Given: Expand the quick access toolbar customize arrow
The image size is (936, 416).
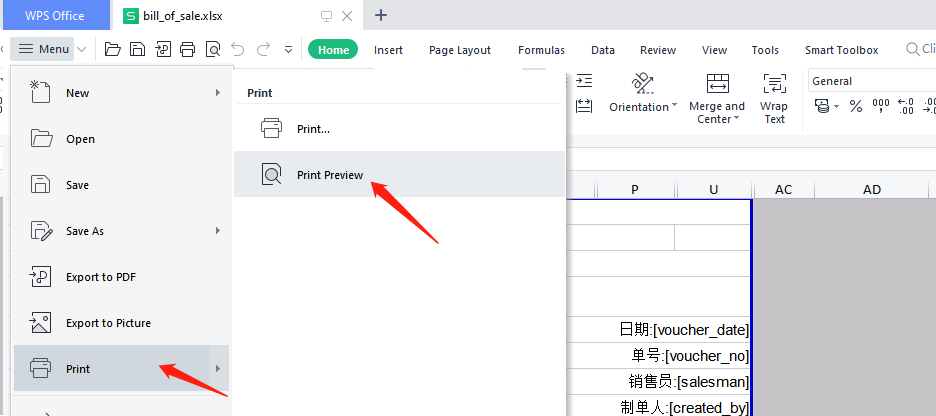Looking at the screenshot, I should (289, 49).
